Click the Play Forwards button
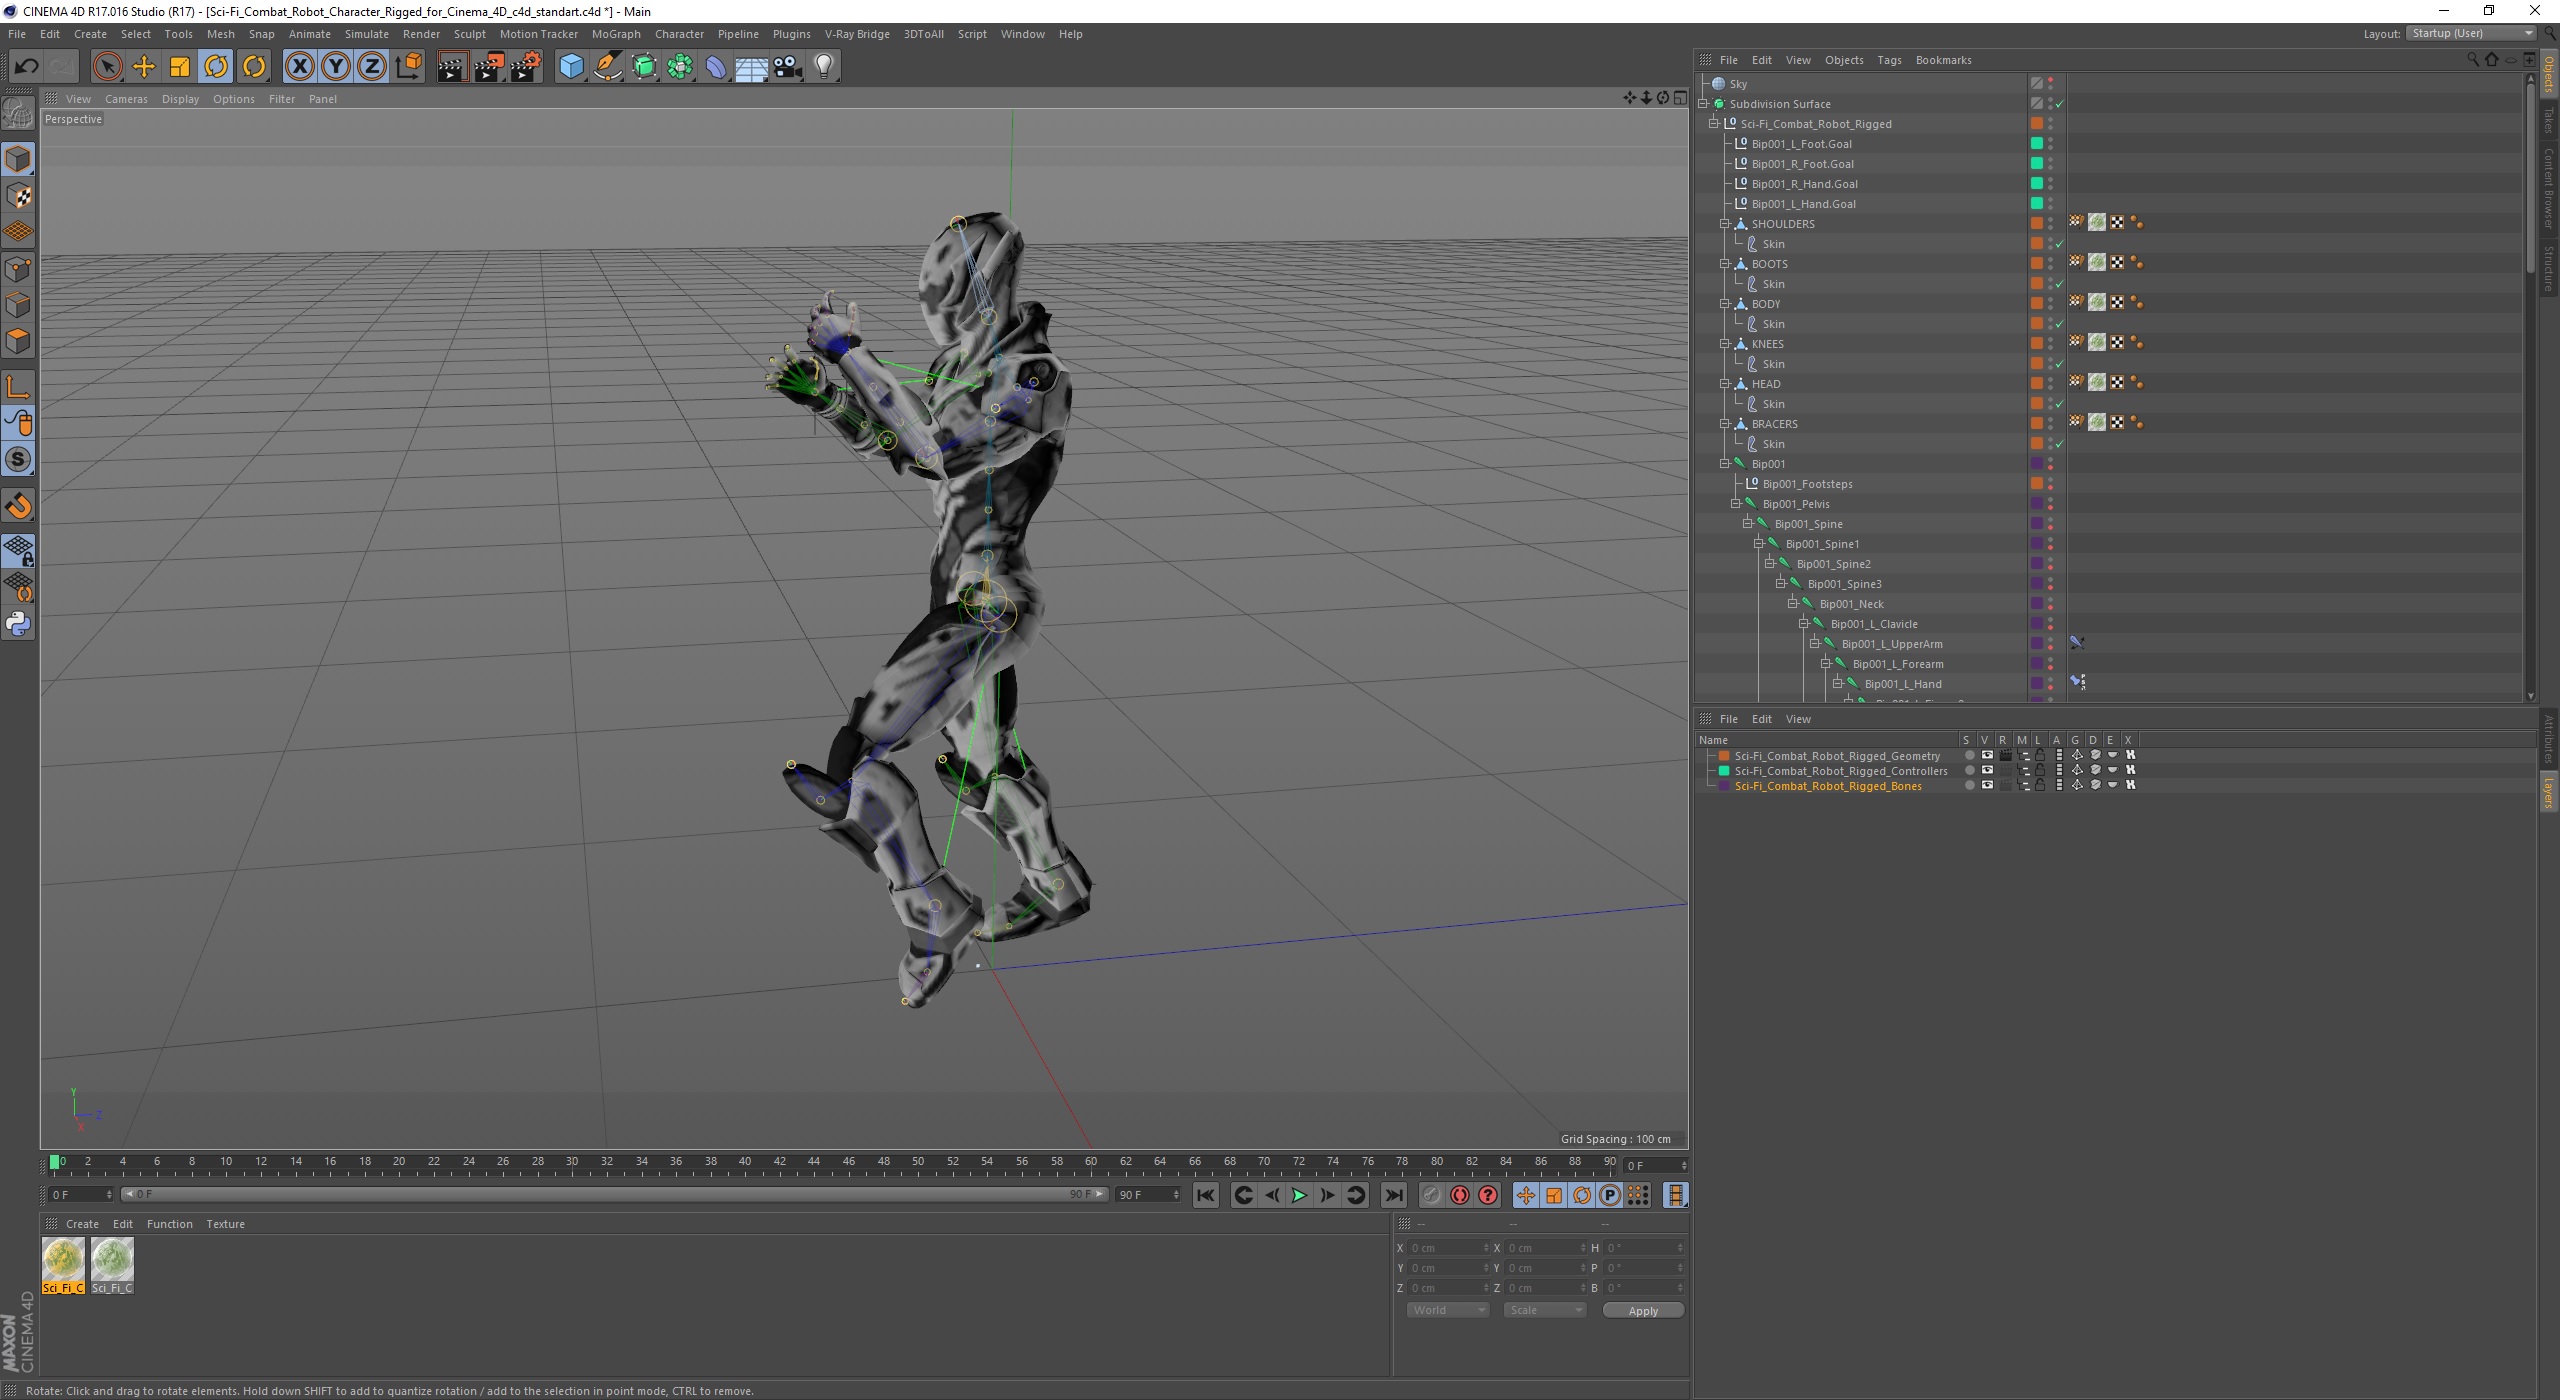Viewport: 2560px width, 1400px height. point(1299,1195)
